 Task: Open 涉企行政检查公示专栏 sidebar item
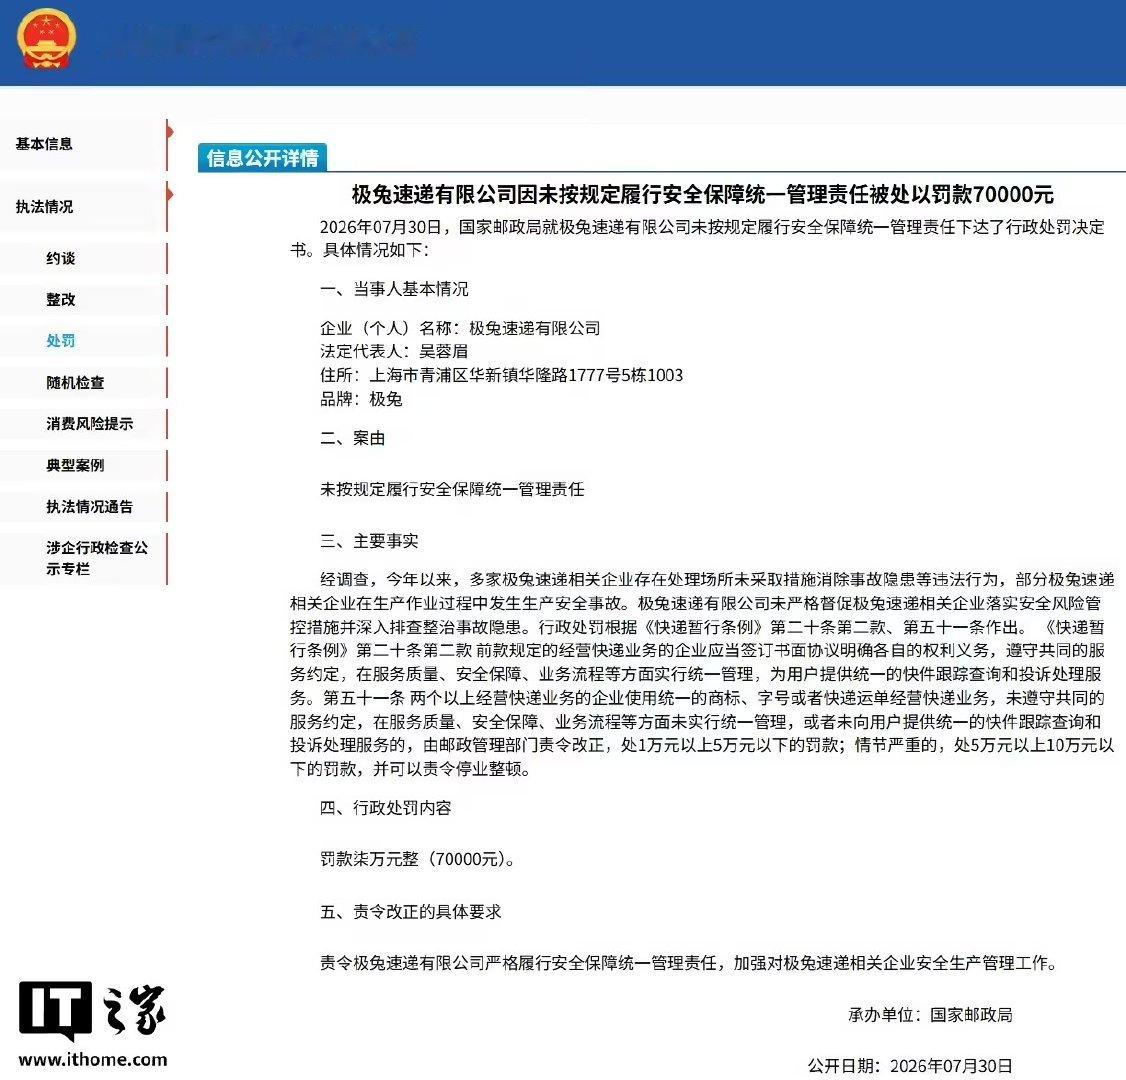coord(97,558)
